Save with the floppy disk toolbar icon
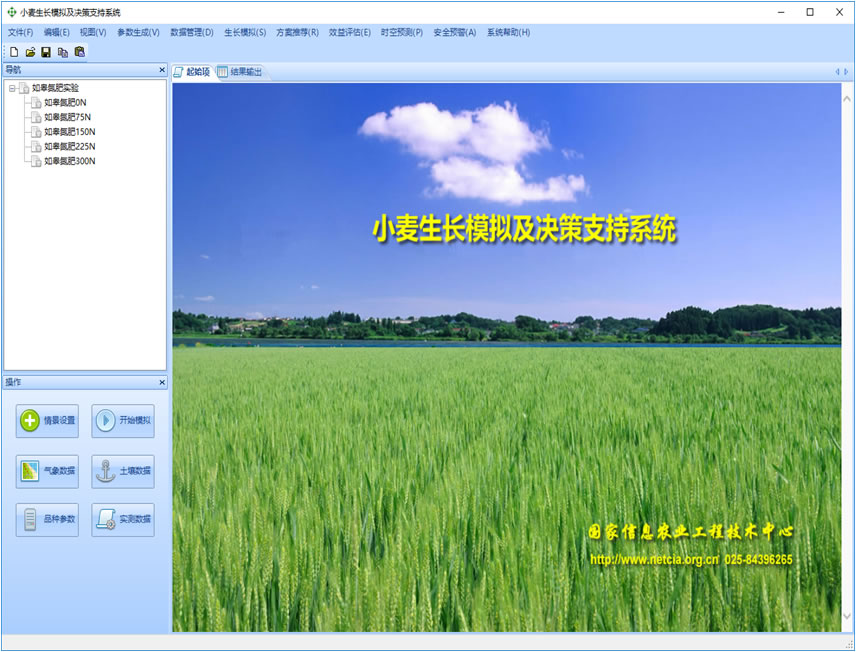 (x=45, y=51)
